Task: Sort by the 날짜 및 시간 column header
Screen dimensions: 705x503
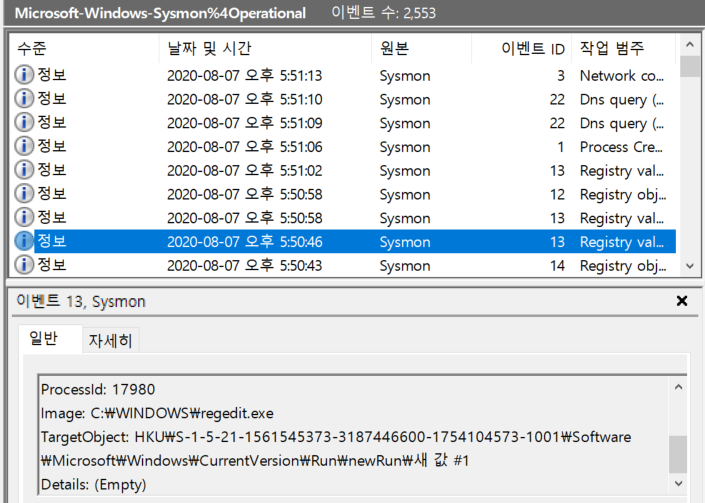Action: coord(265,48)
